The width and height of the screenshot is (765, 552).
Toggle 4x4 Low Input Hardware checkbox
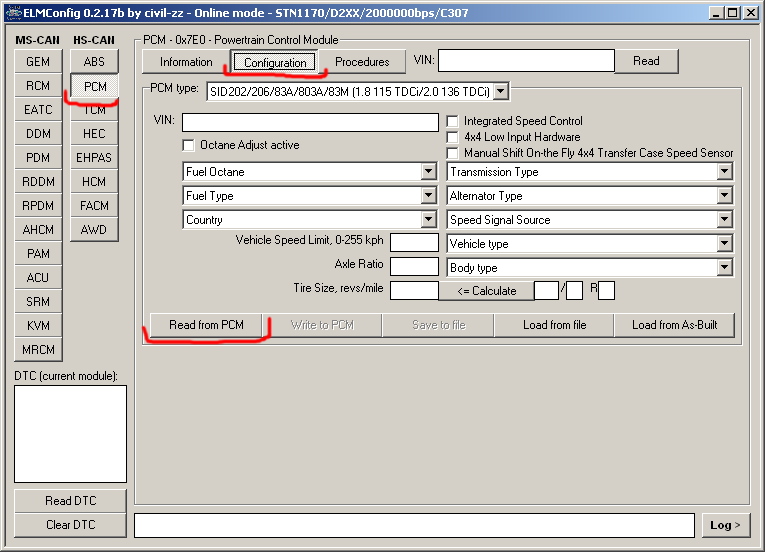(453, 137)
